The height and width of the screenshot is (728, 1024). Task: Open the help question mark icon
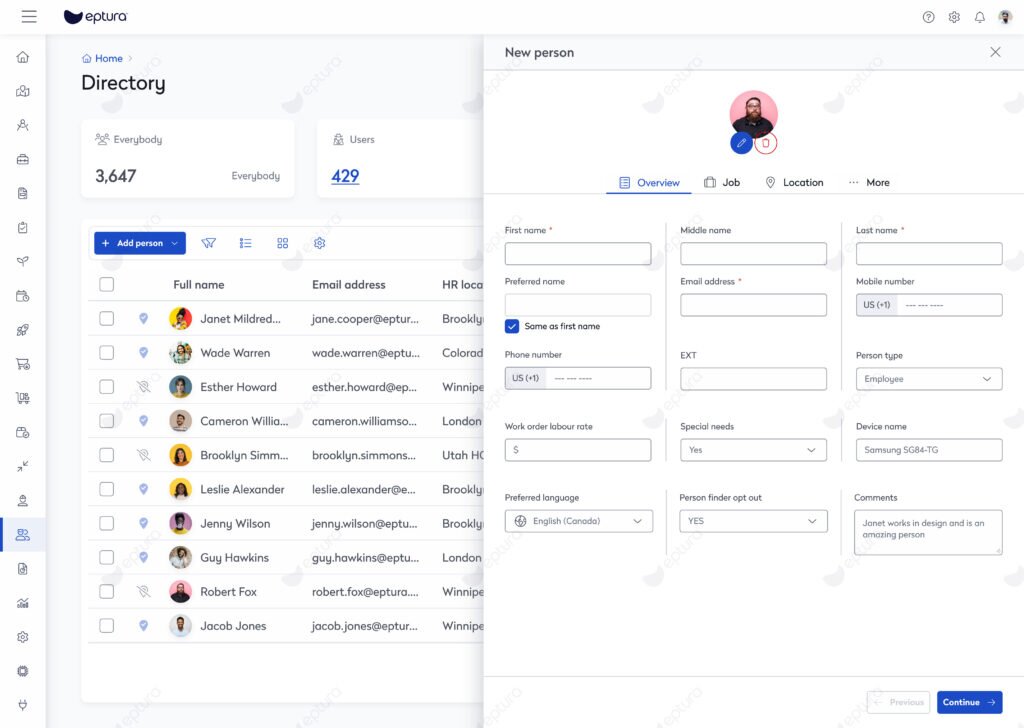928,17
